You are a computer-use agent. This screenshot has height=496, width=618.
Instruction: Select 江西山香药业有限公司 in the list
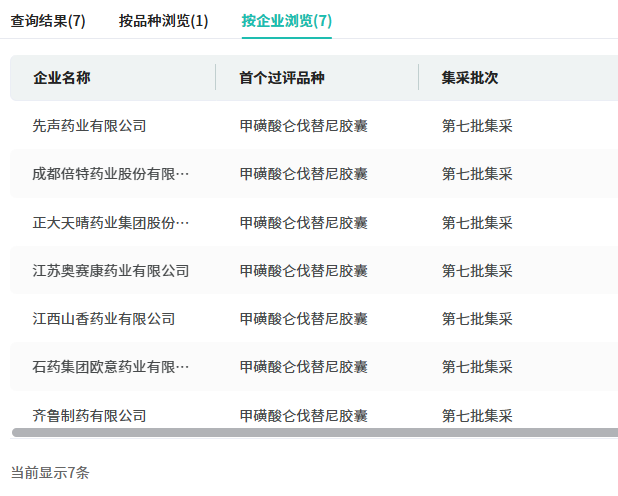point(104,319)
